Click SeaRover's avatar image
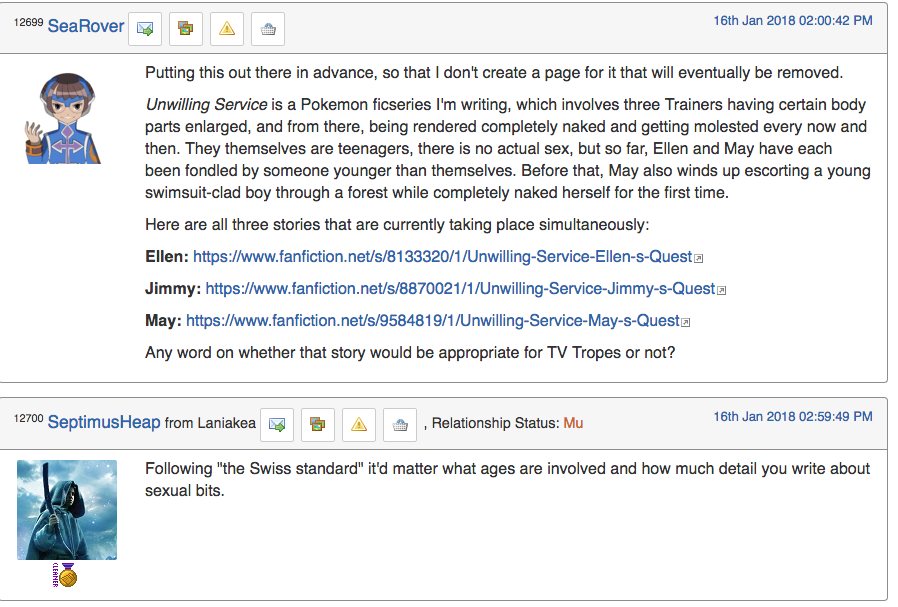This screenshot has width=898, height=607. pos(63,119)
